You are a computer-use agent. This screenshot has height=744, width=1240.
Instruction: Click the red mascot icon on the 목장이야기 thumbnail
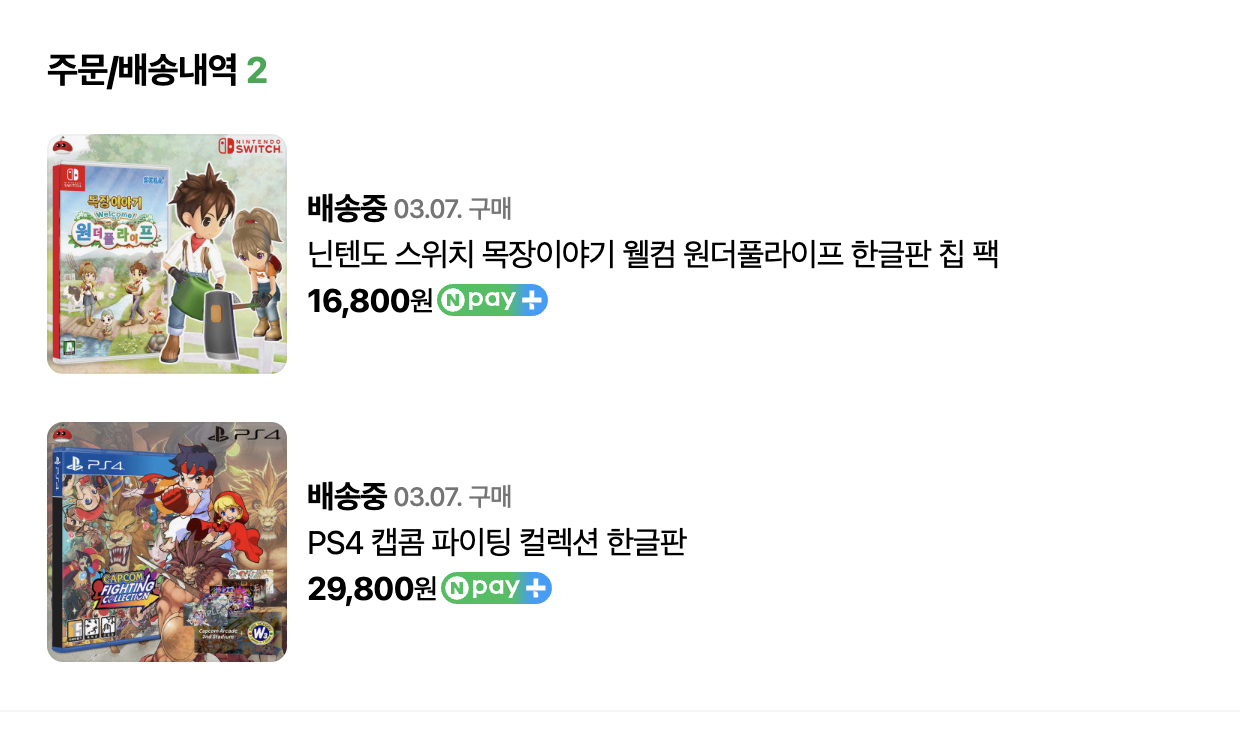coord(61,144)
